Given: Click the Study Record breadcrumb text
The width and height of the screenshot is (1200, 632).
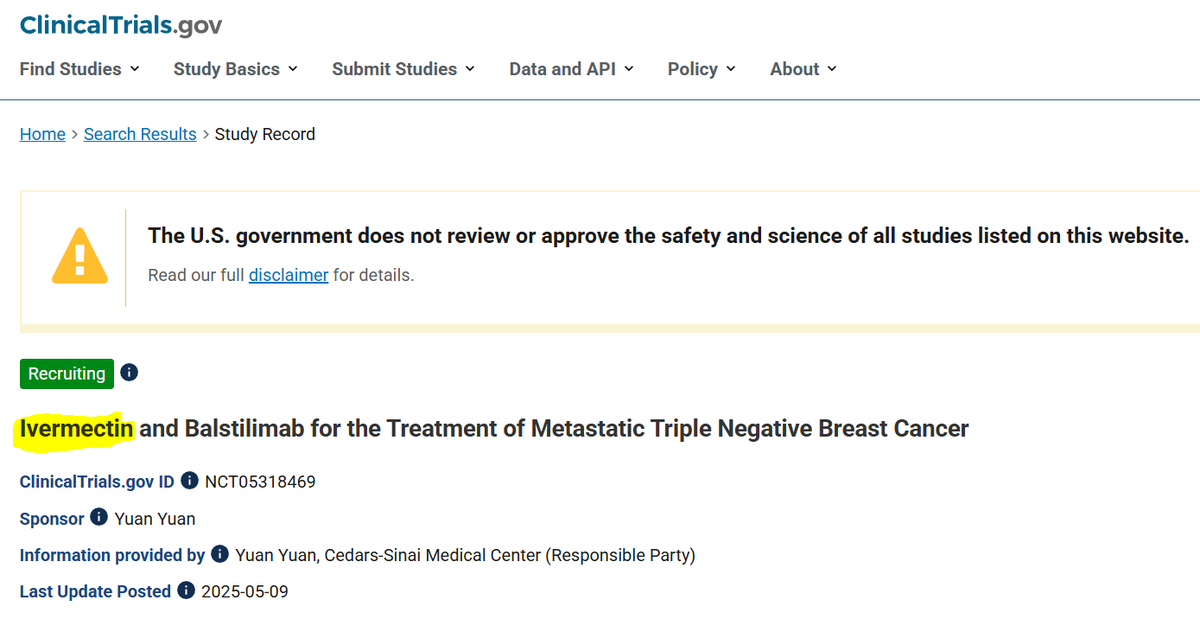Looking at the screenshot, I should [265, 134].
